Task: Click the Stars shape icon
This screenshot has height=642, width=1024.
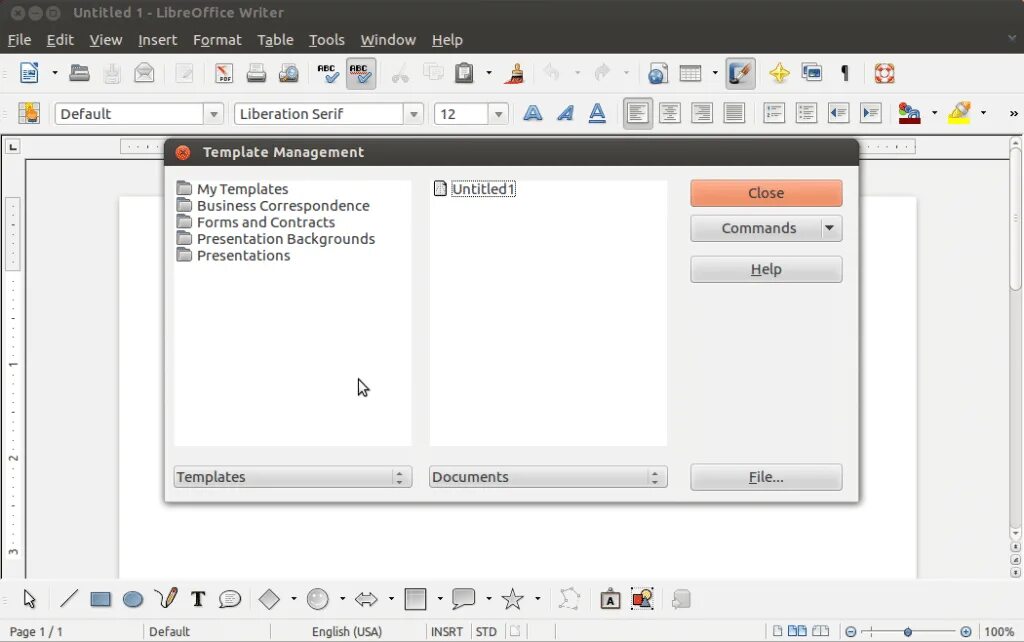Action: click(x=513, y=599)
